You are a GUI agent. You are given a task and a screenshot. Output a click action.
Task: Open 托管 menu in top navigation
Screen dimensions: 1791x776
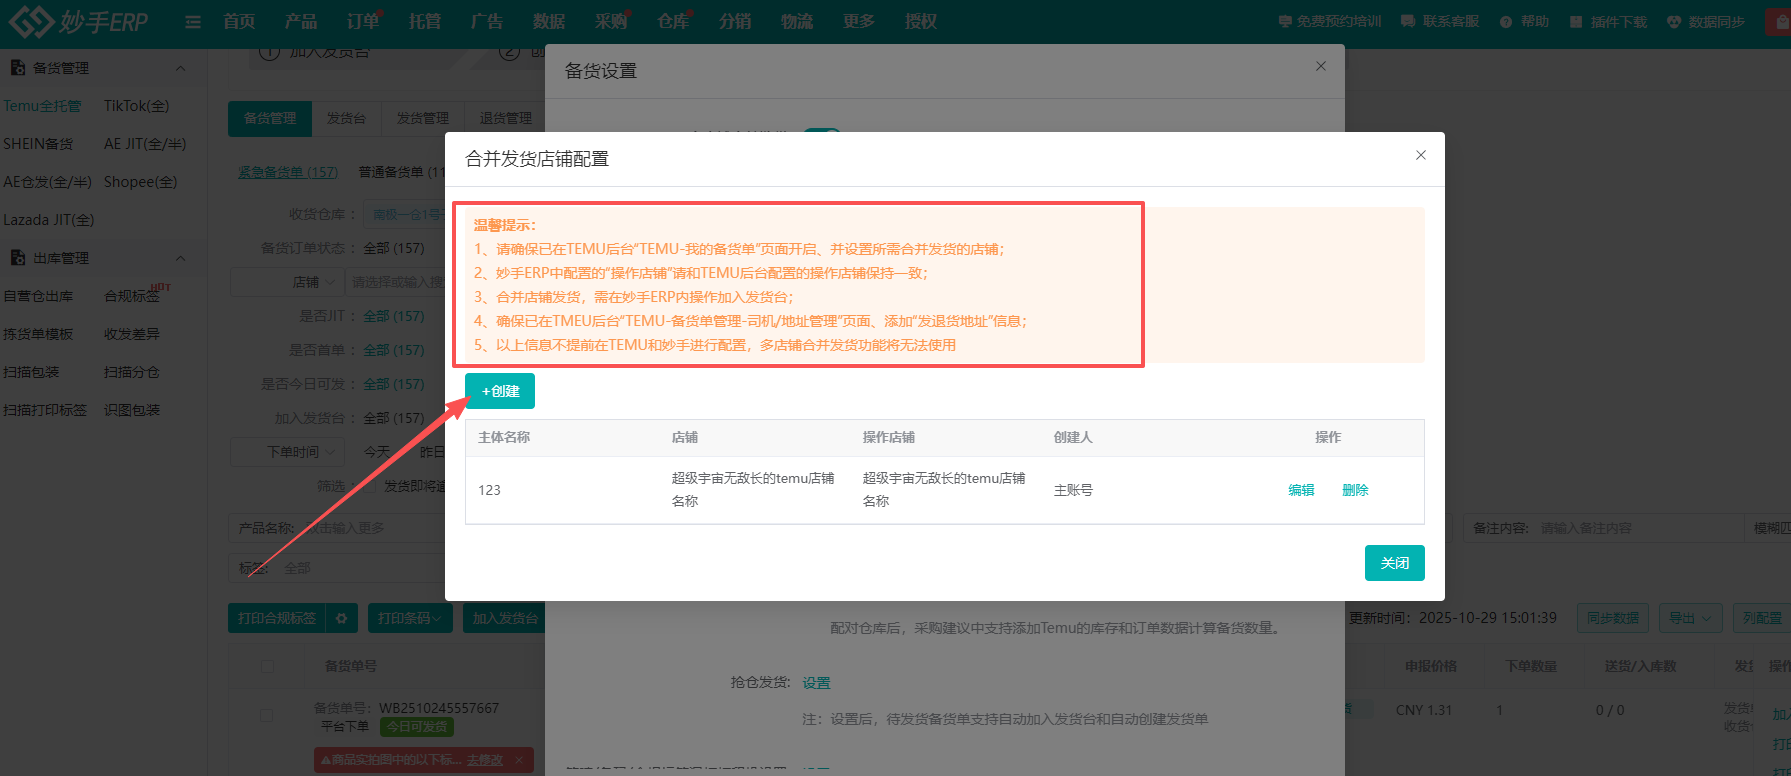click(x=425, y=21)
